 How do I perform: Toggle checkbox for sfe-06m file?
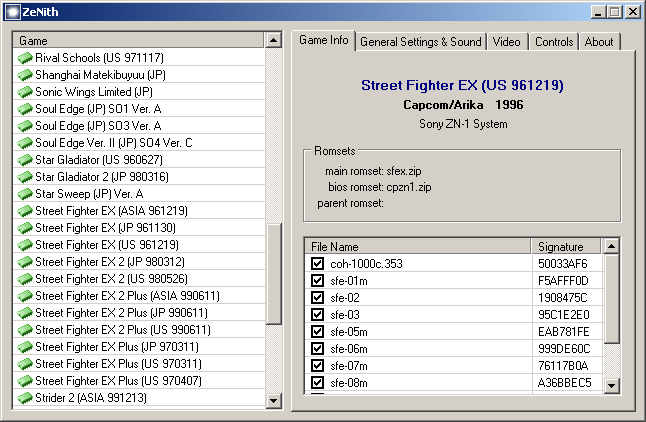point(317,349)
